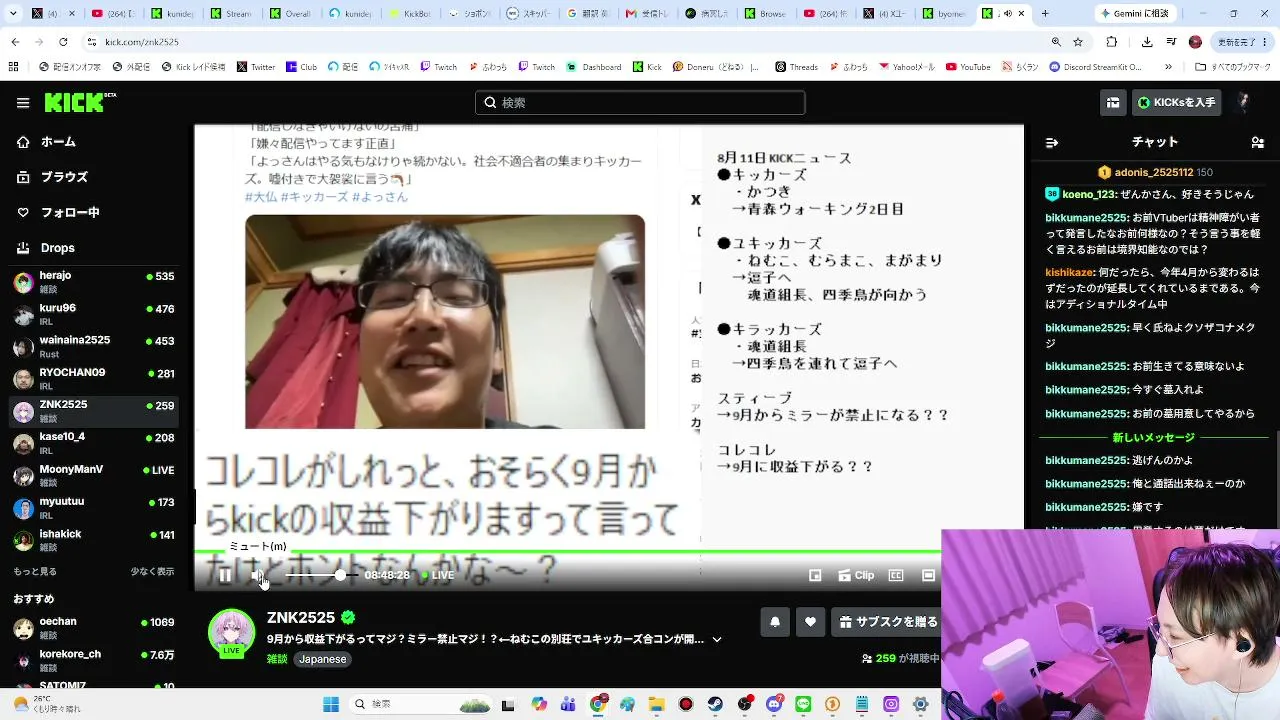Open the 雑談 category link under the title

[277, 659]
